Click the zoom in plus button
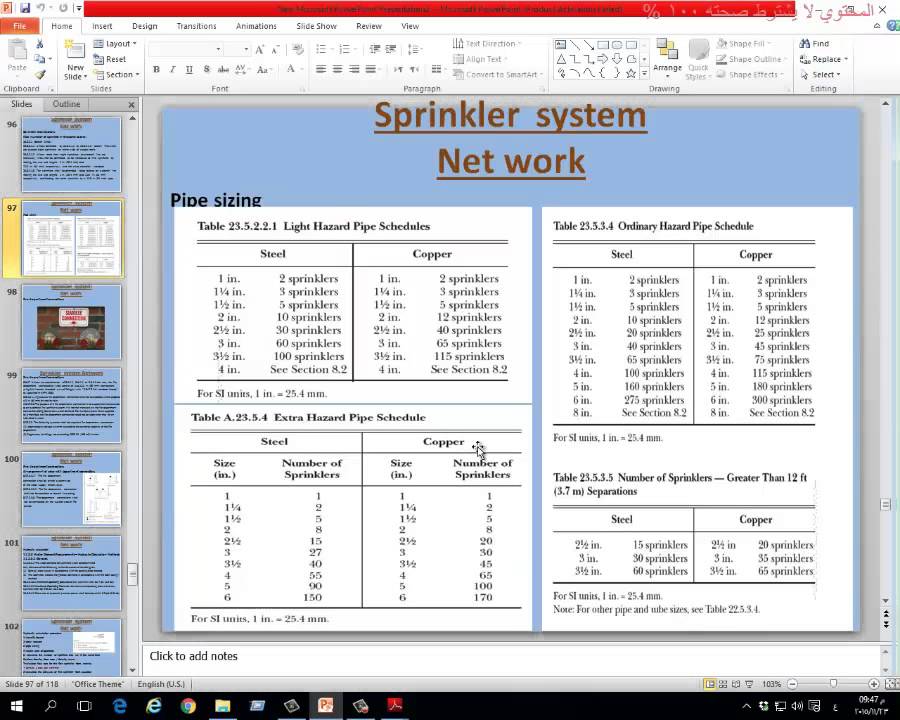The width and height of the screenshot is (900, 720). [874, 684]
